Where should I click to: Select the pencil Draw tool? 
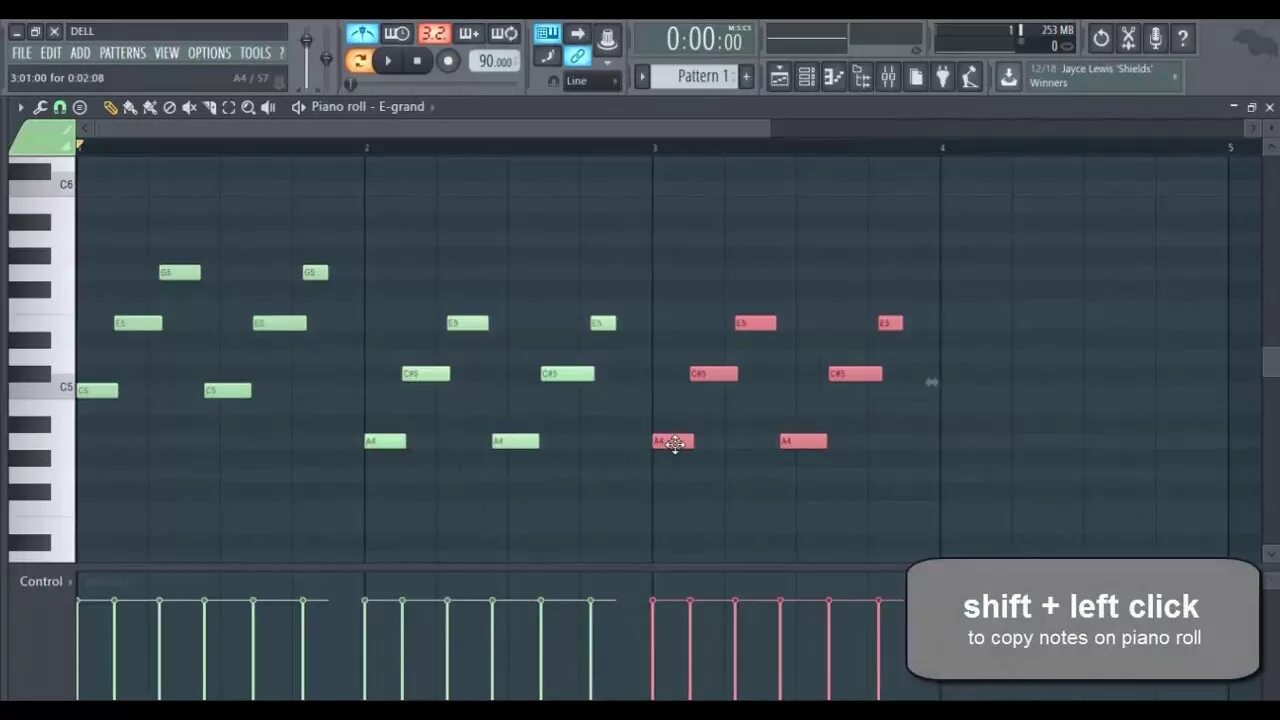point(111,107)
